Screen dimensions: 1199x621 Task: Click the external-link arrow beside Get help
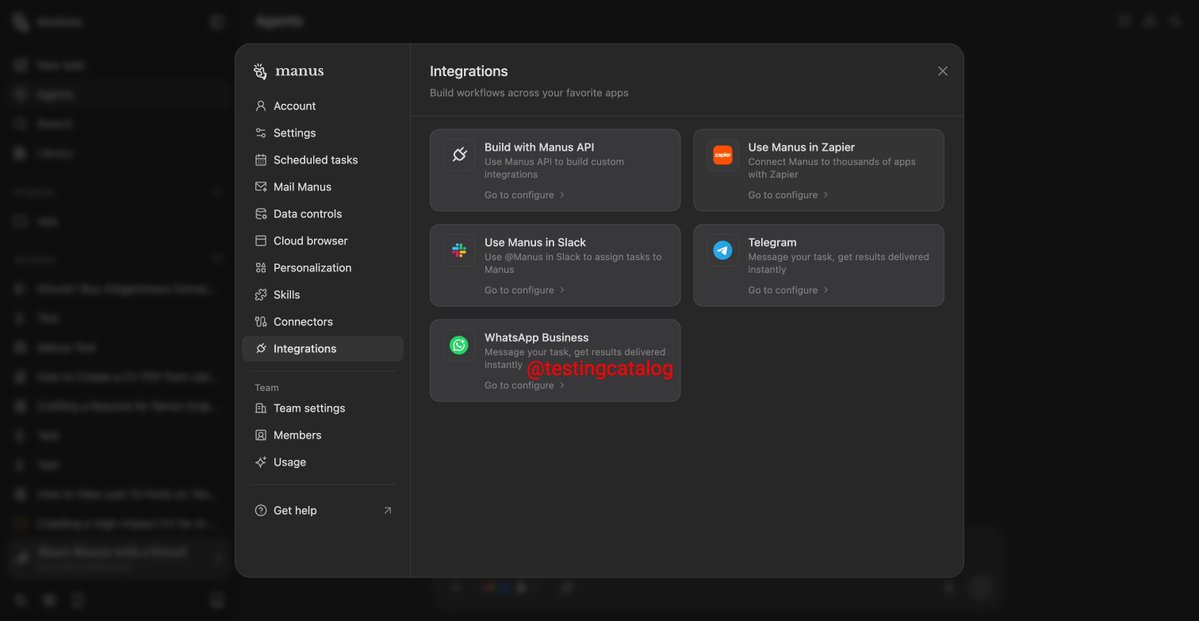[x=388, y=510]
